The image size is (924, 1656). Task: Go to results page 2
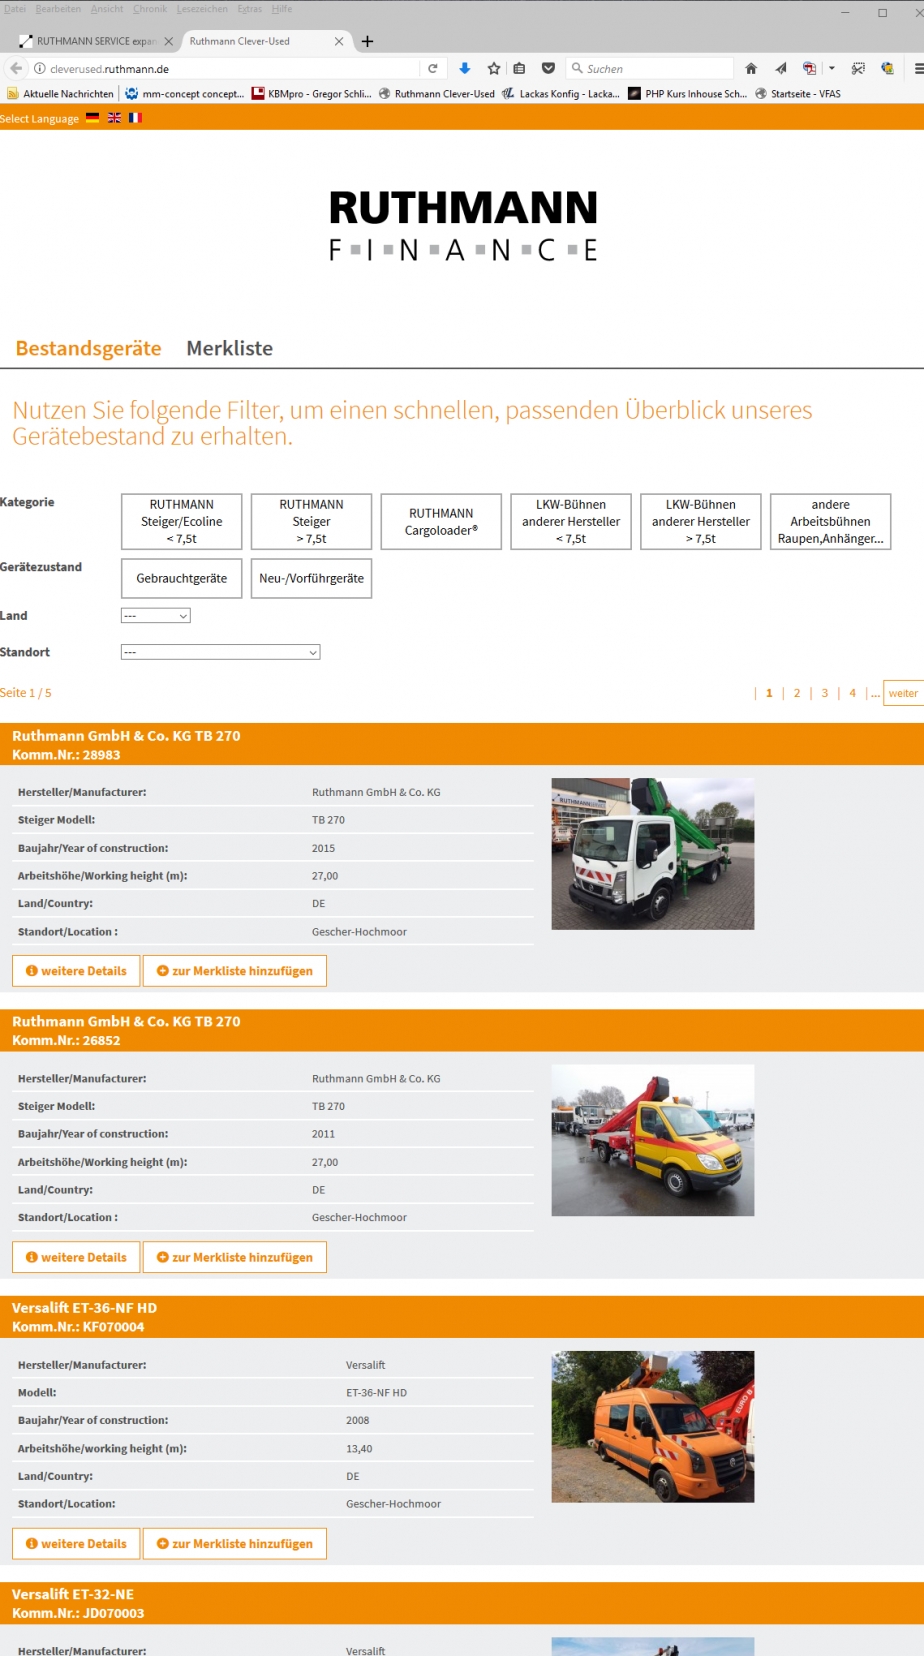[x=797, y=693]
